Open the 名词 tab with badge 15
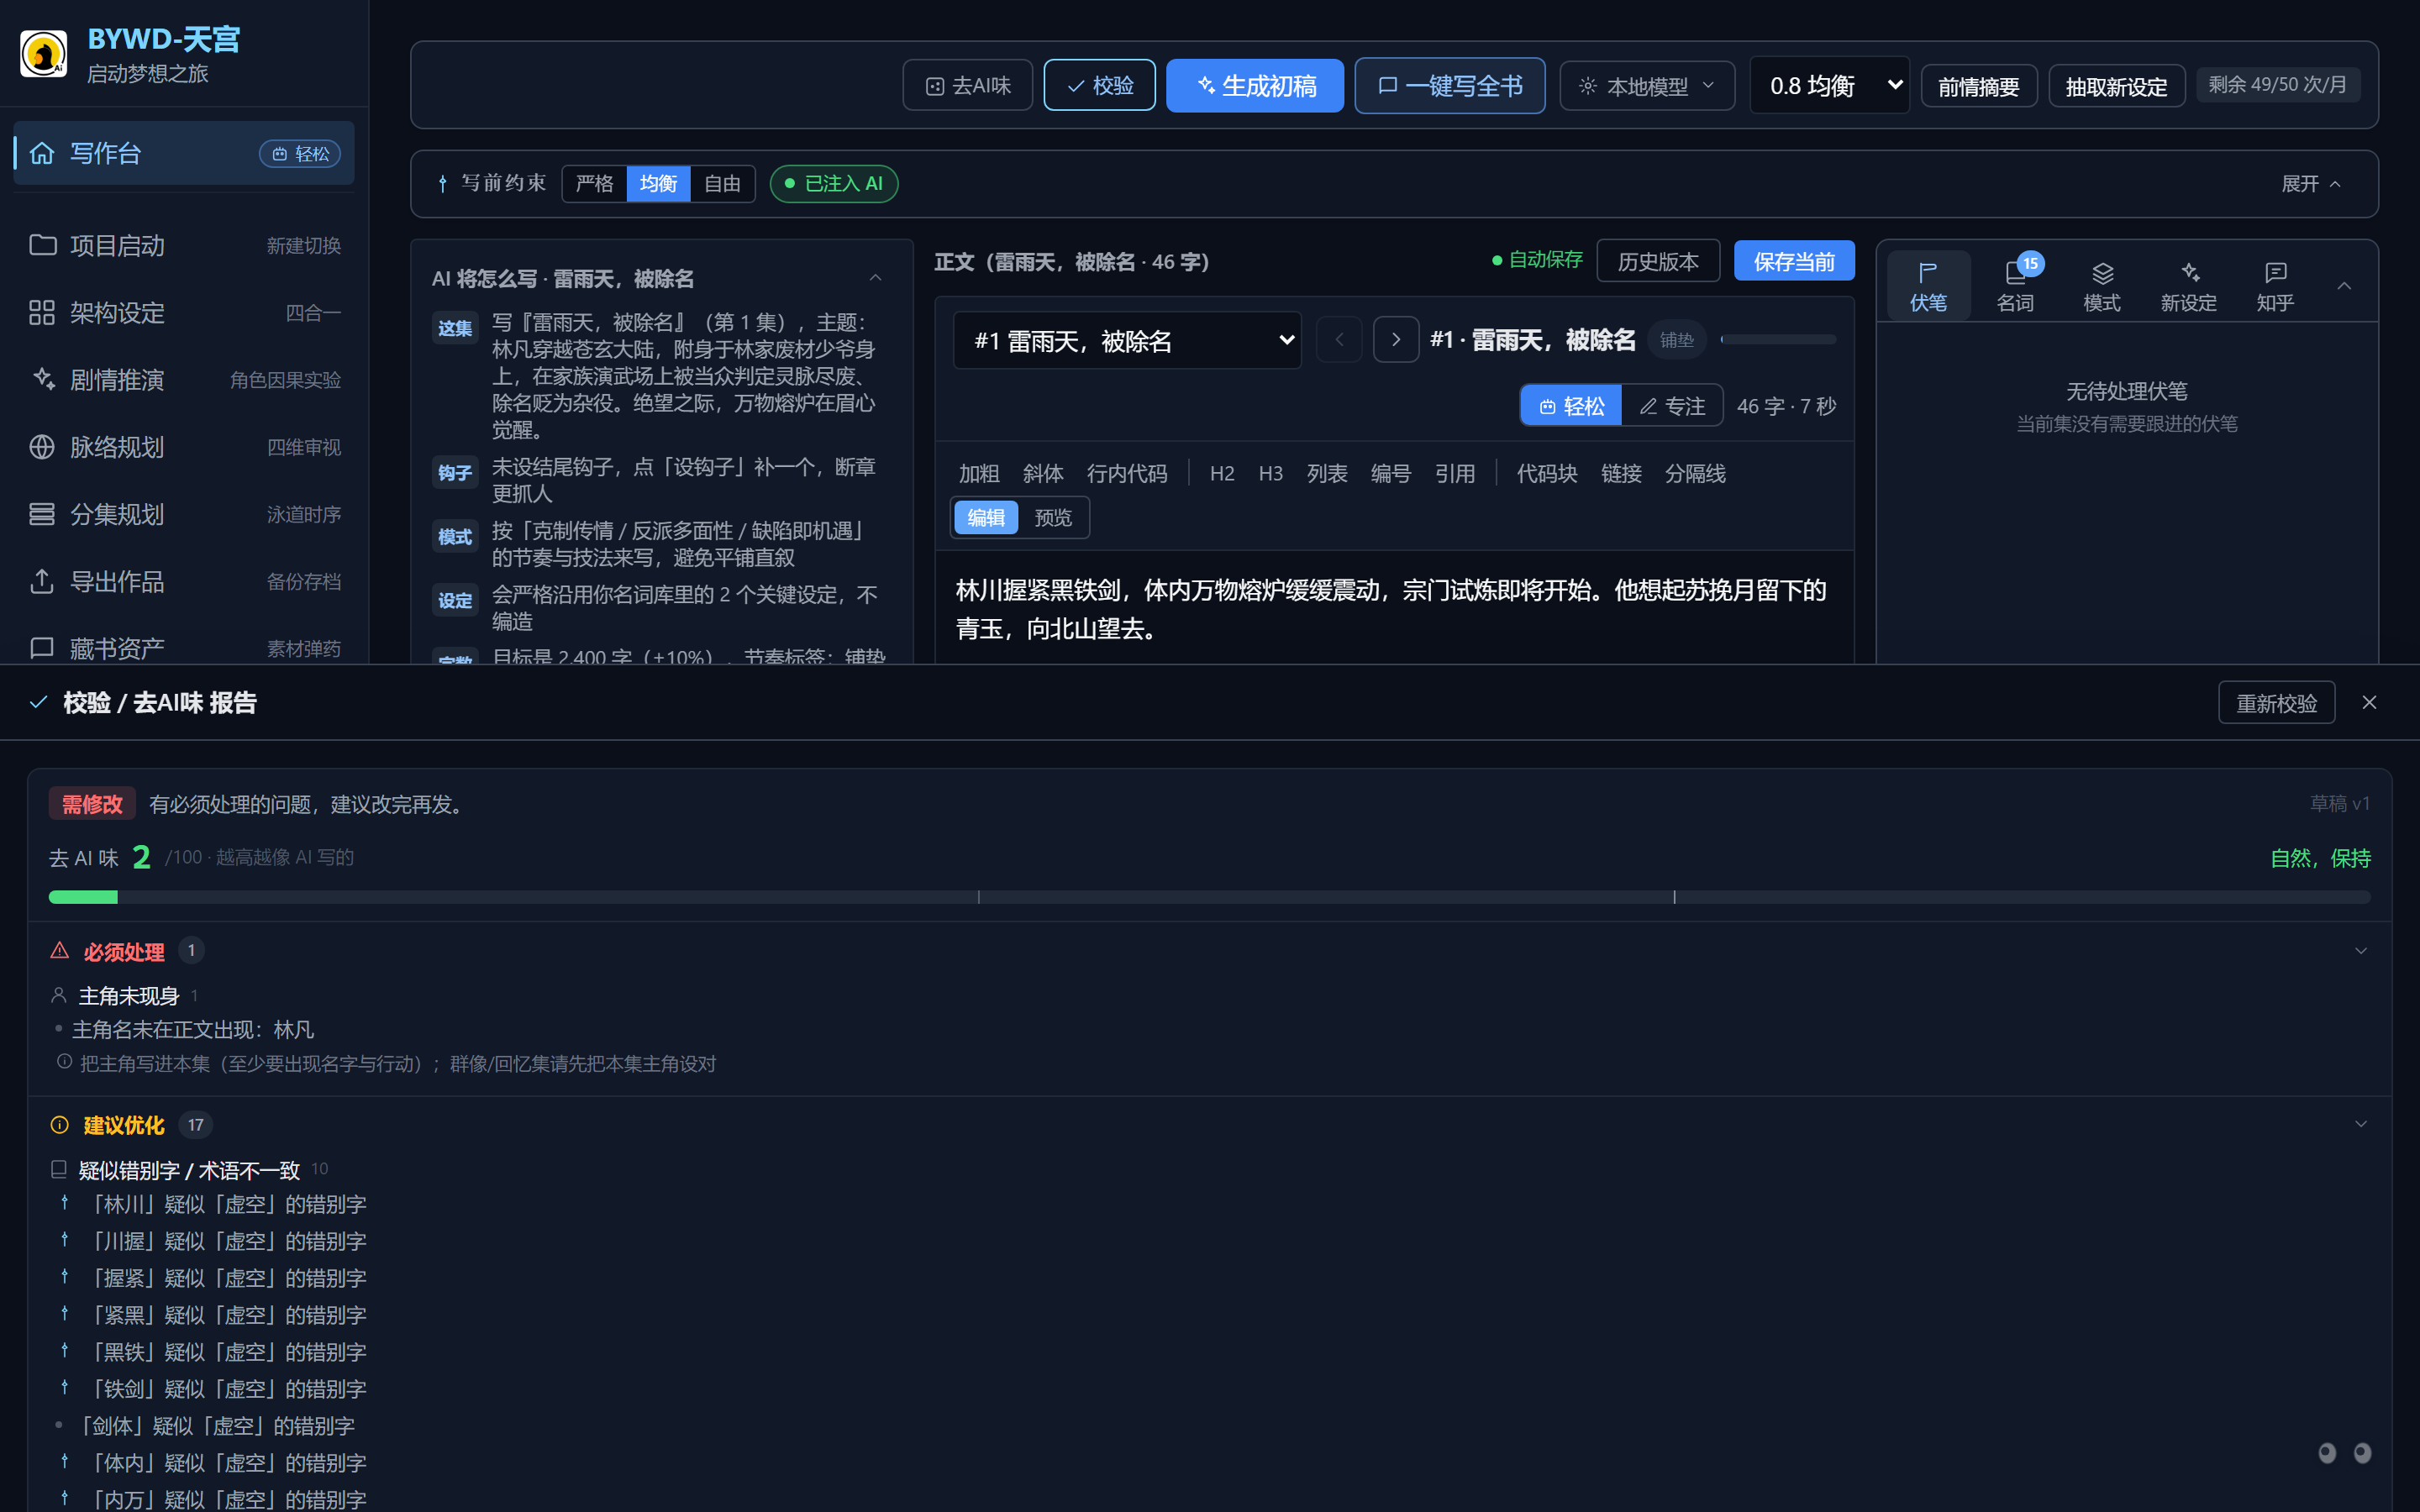2420x1512 pixels. 2015,287
